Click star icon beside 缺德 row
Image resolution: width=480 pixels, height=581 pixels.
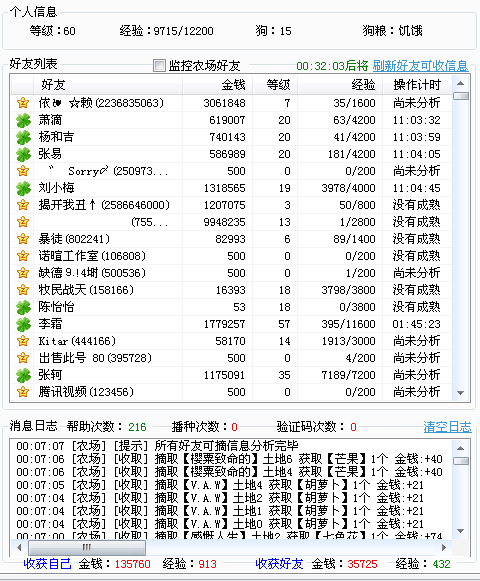23,273
